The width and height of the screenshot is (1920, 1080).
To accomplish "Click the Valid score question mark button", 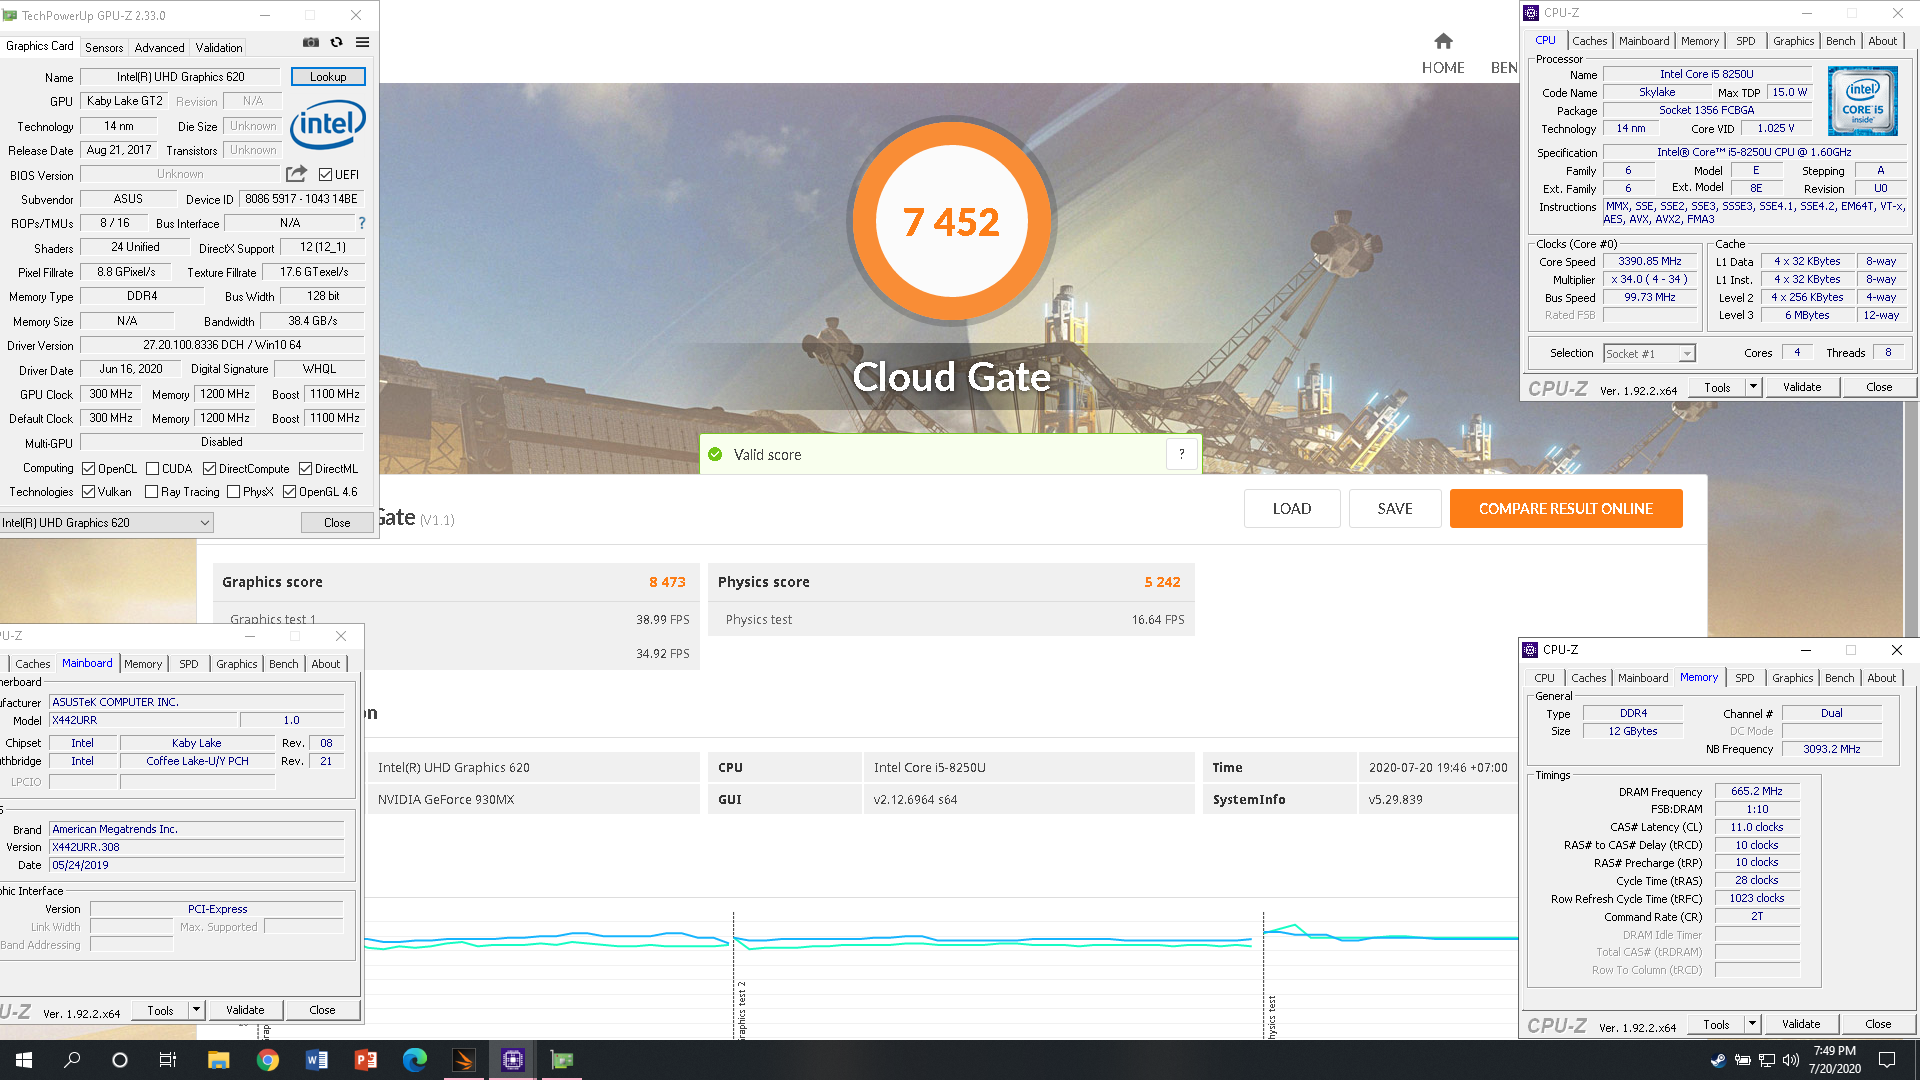I will pyautogui.click(x=1181, y=454).
